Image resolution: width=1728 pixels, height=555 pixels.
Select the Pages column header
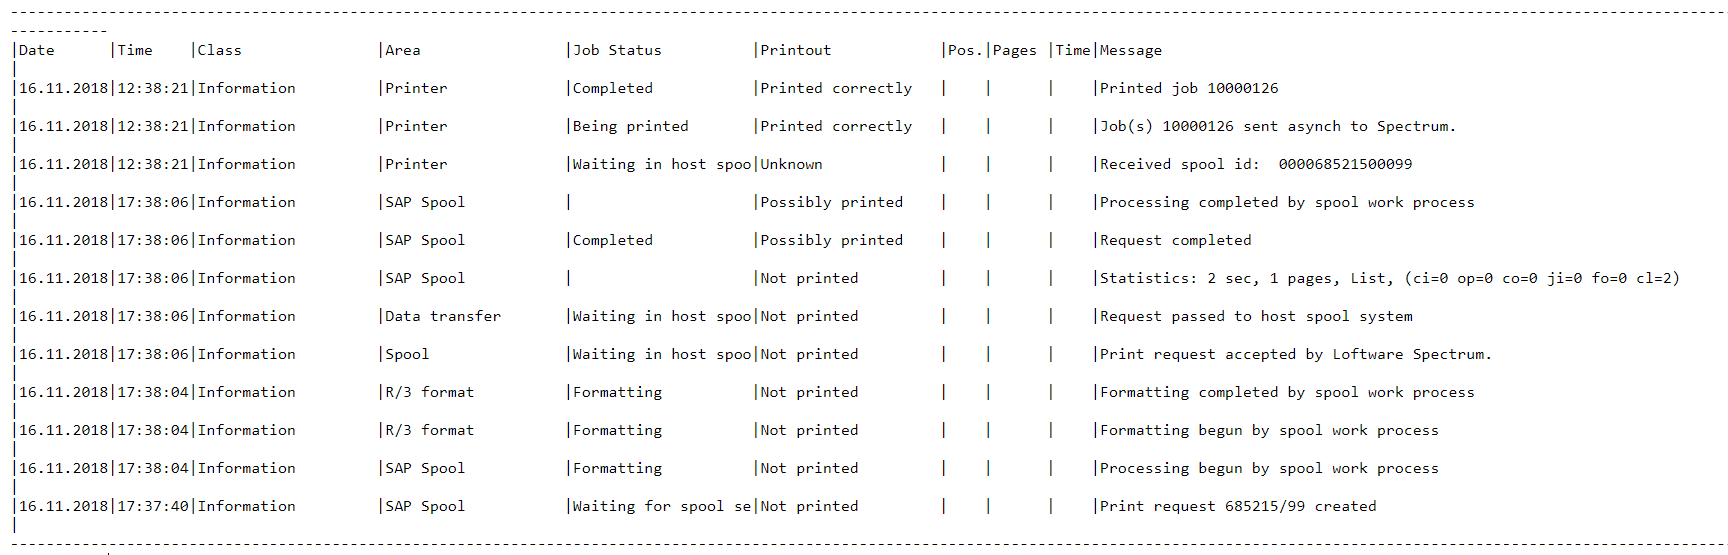click(1015, 50)
